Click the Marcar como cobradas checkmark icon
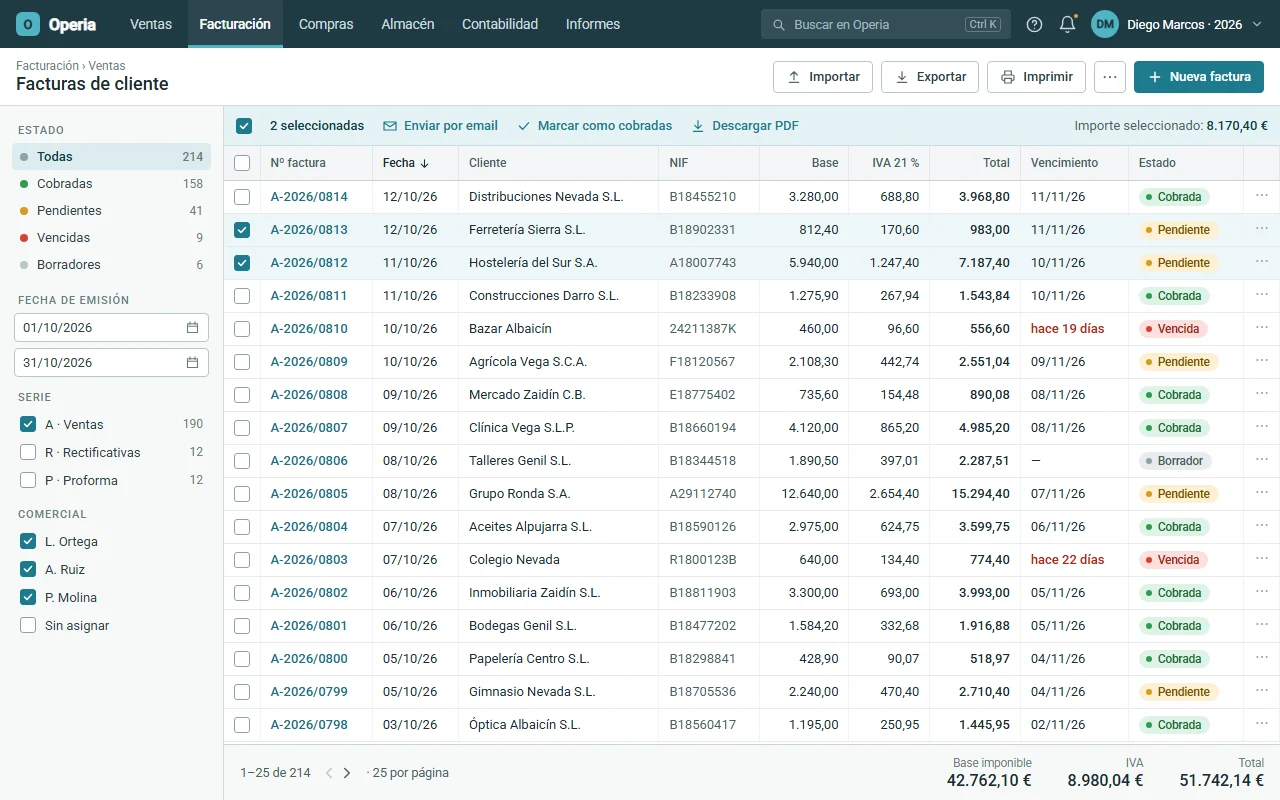This screenshot has width=1280, height=800. 524,126
